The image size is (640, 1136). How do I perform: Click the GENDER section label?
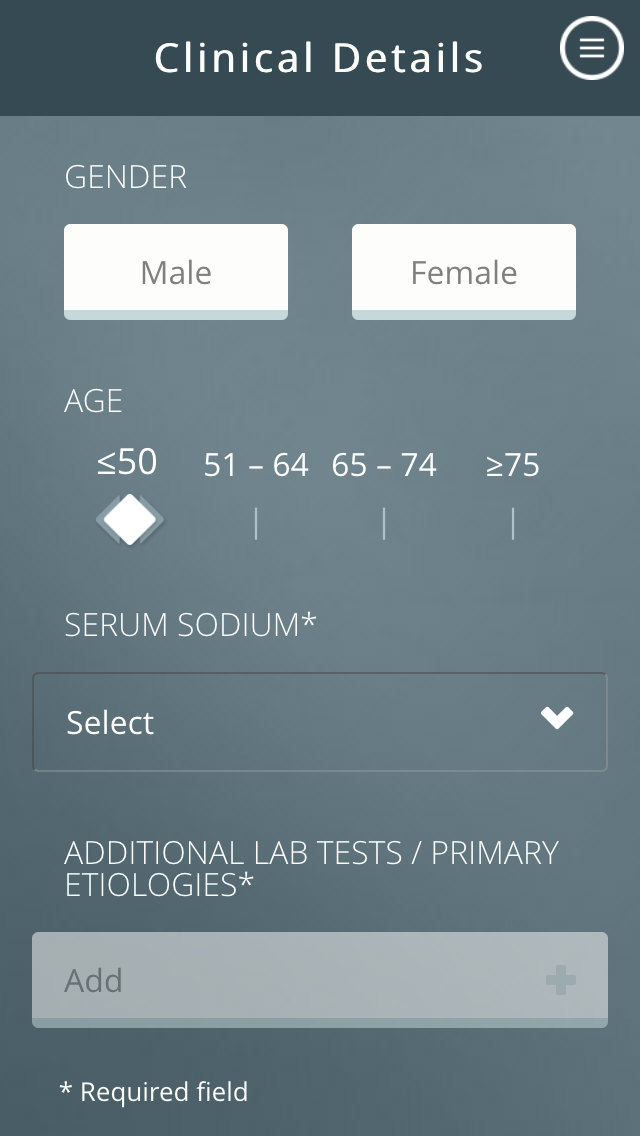[x=126, y=177]
